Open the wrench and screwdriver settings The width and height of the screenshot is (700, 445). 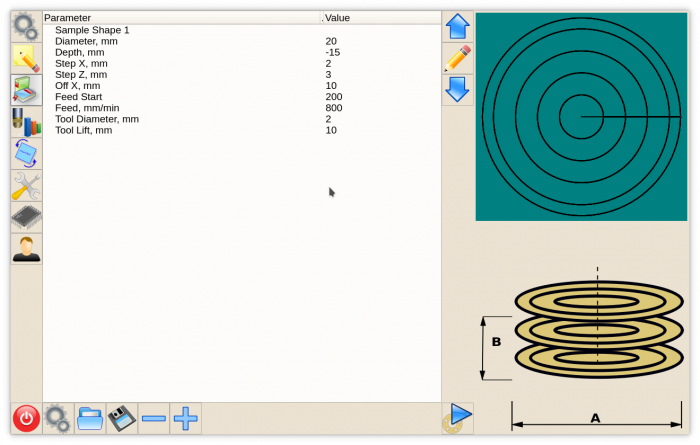(26, 185)
